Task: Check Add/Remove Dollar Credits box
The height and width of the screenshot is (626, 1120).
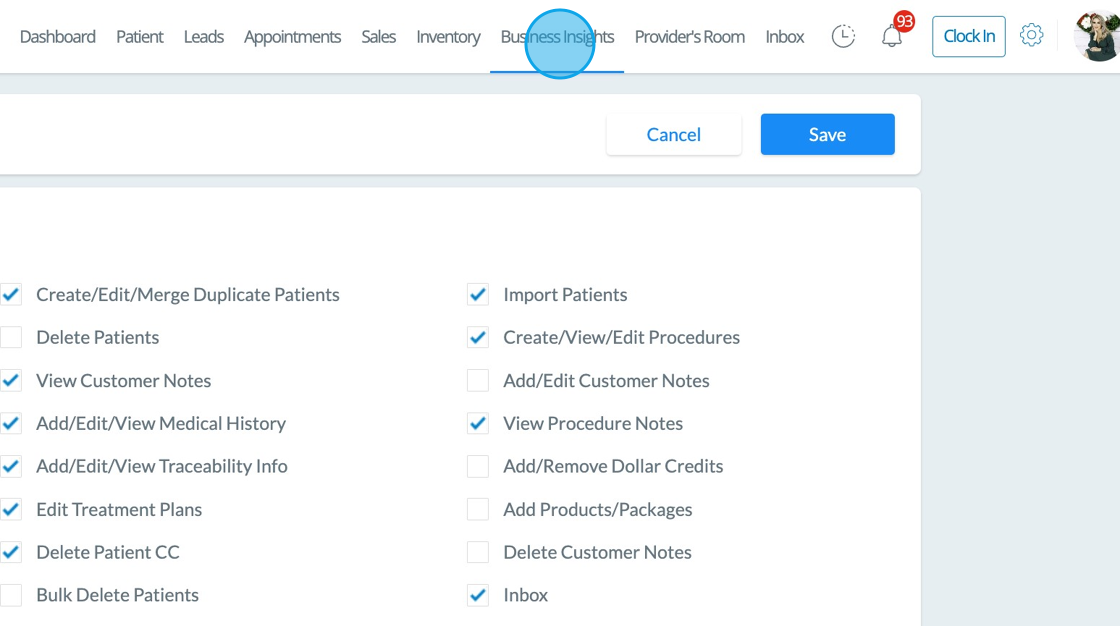Action: pos(478,467)
